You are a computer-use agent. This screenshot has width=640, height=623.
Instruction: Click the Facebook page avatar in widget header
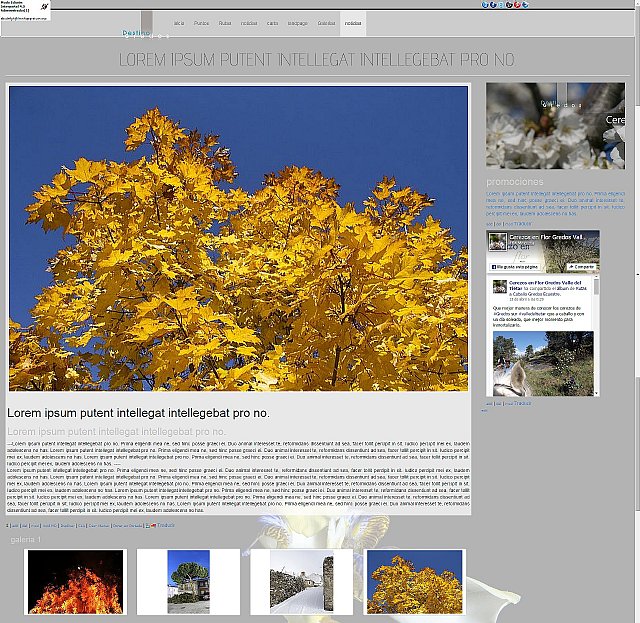[498, 242]
